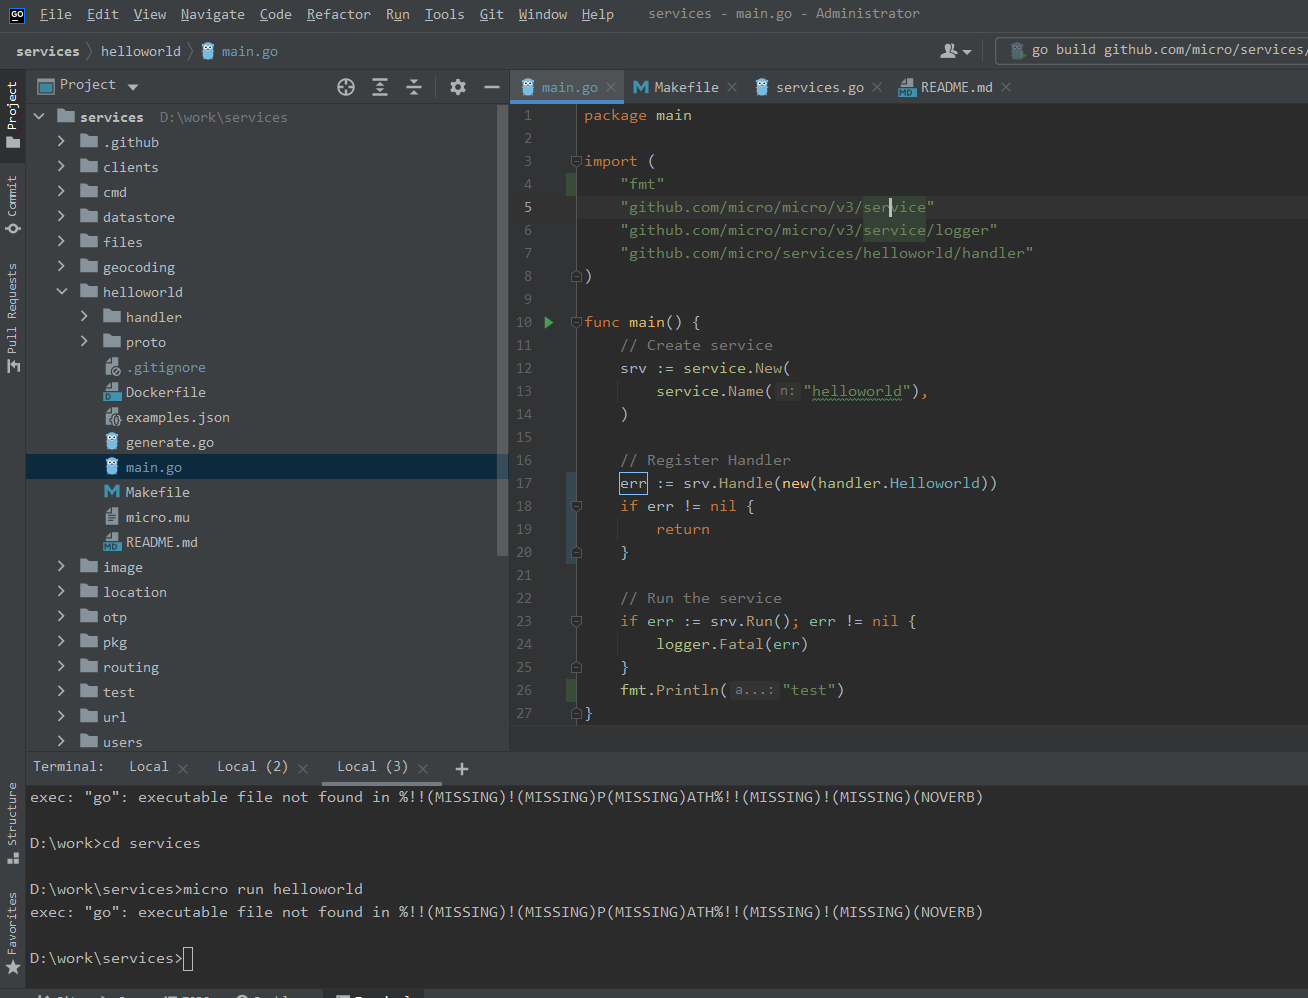1308x998 pixels.
Task: Open the Project tool window tab
Action: pyautogui.click(x=12, y=114)
